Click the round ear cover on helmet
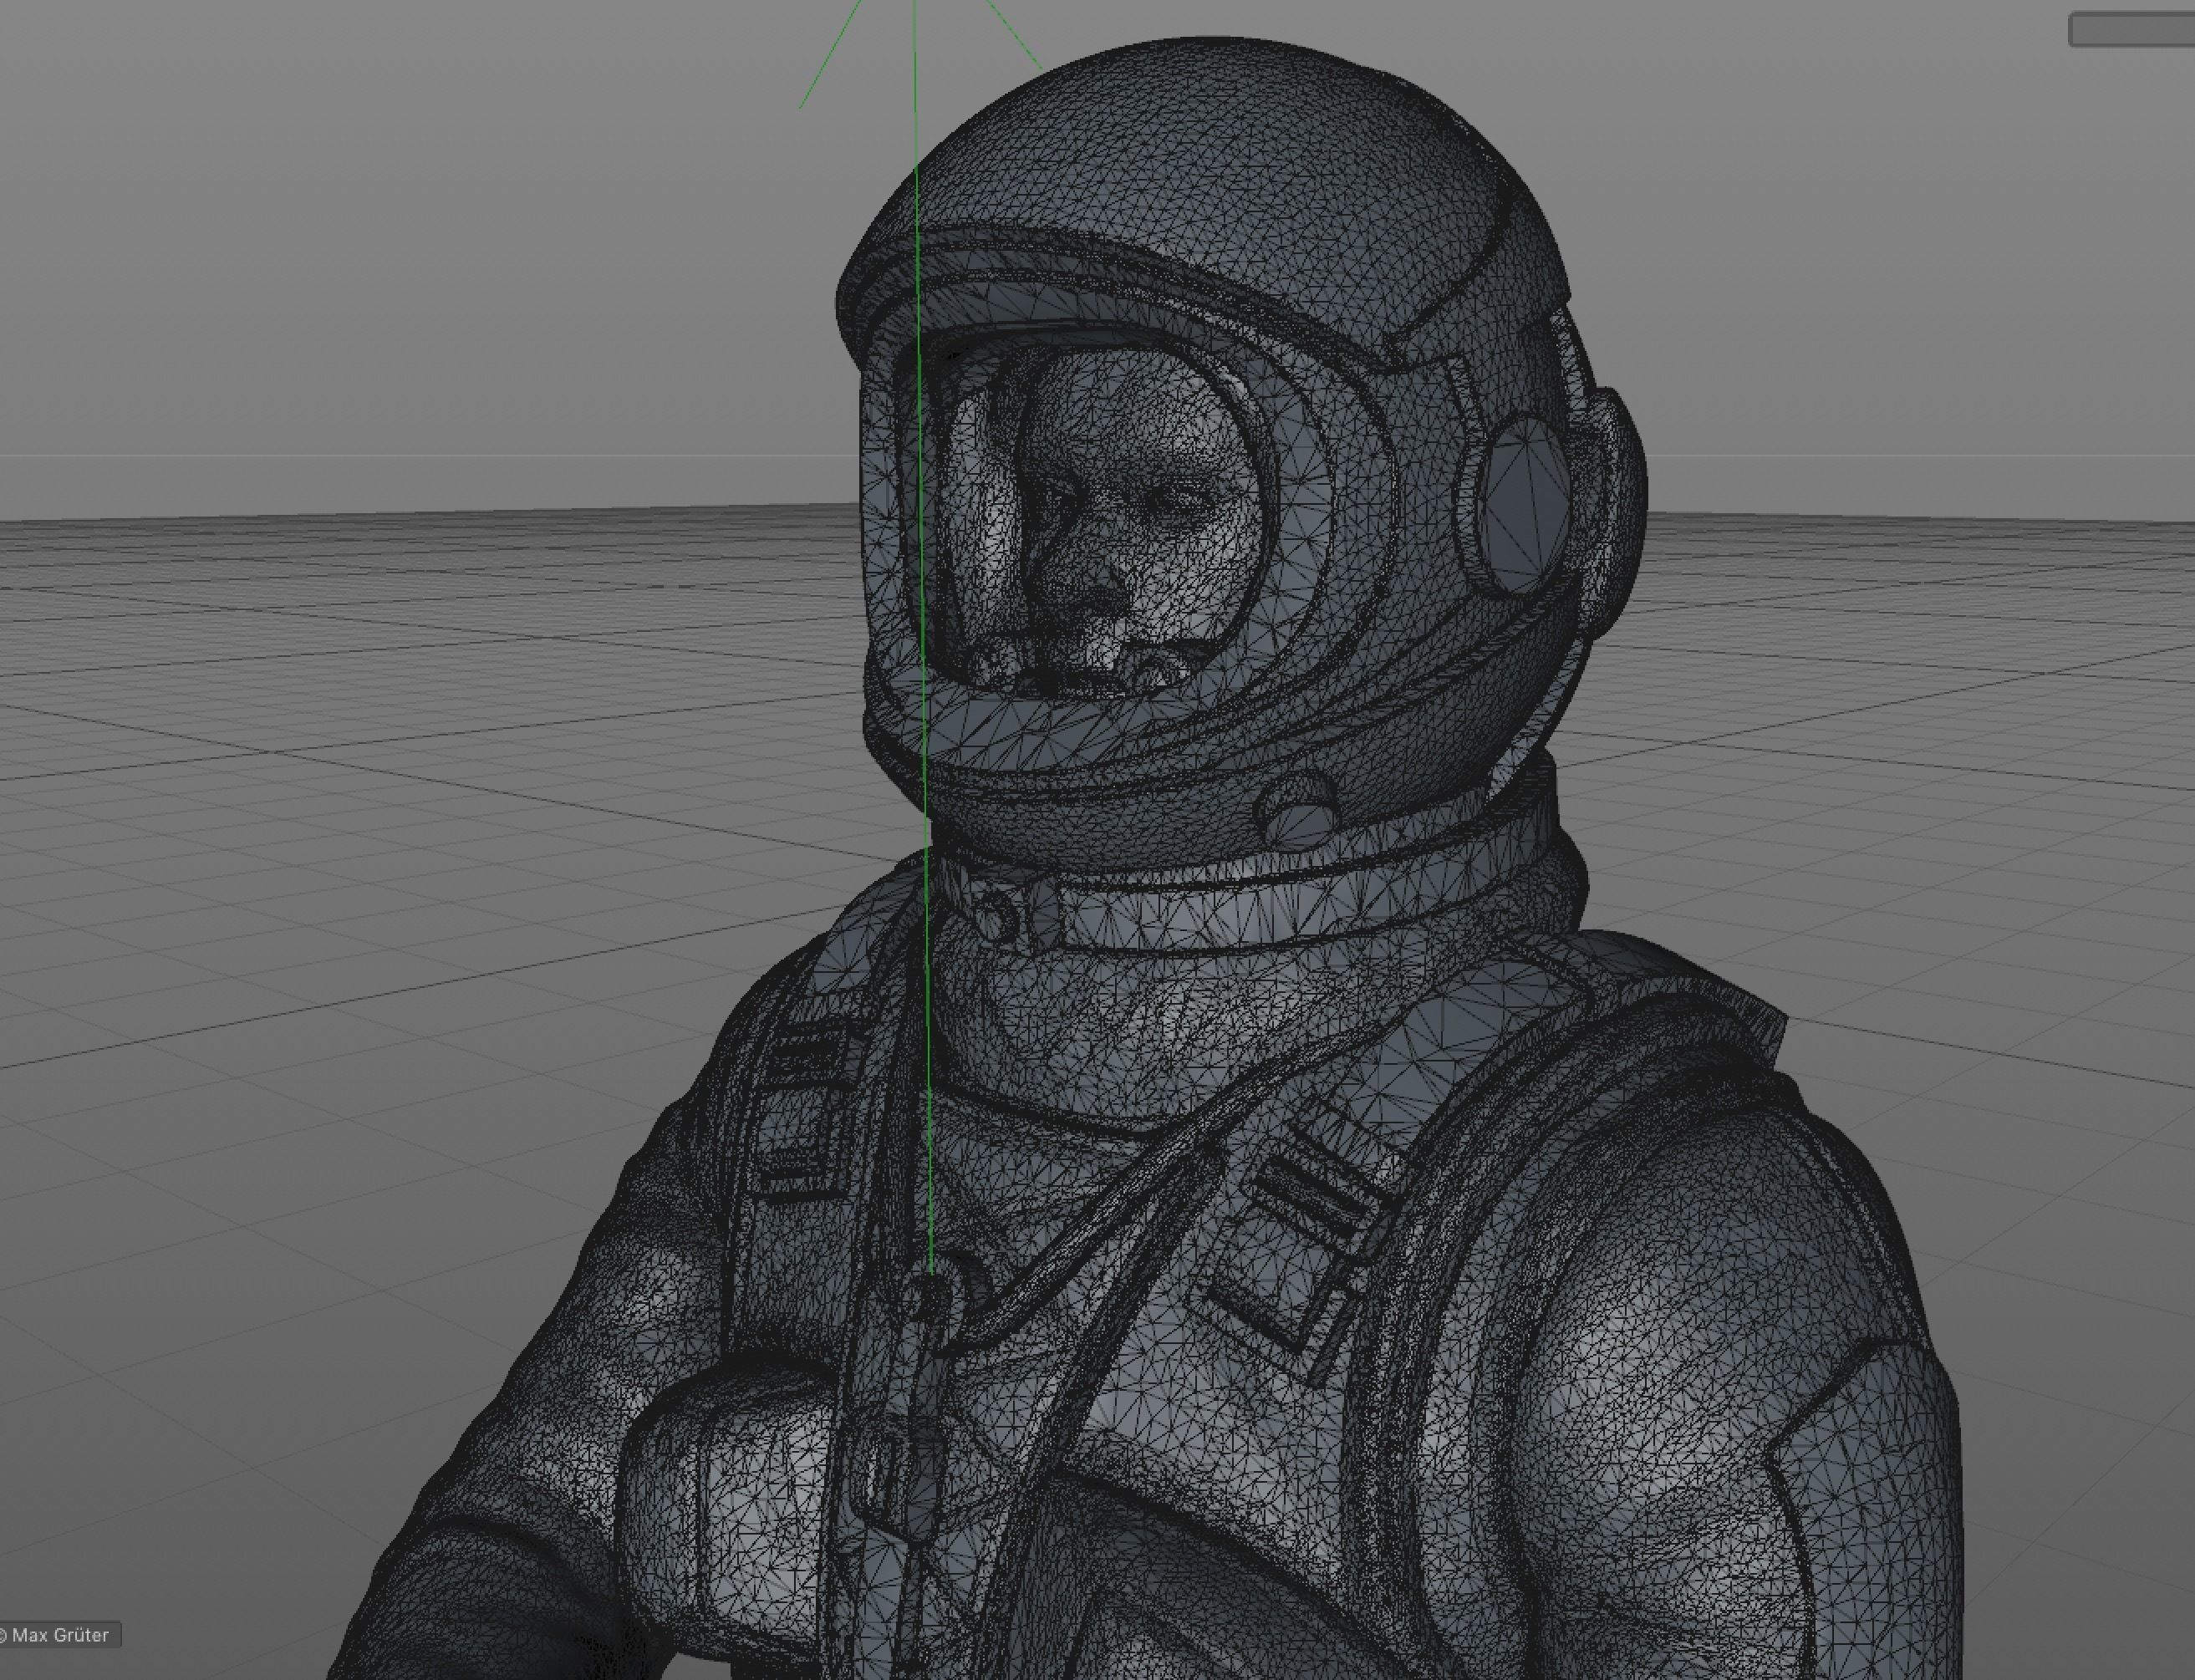The width and height of the screenshot is (2195, 1680). click(x=1528, y=508)
